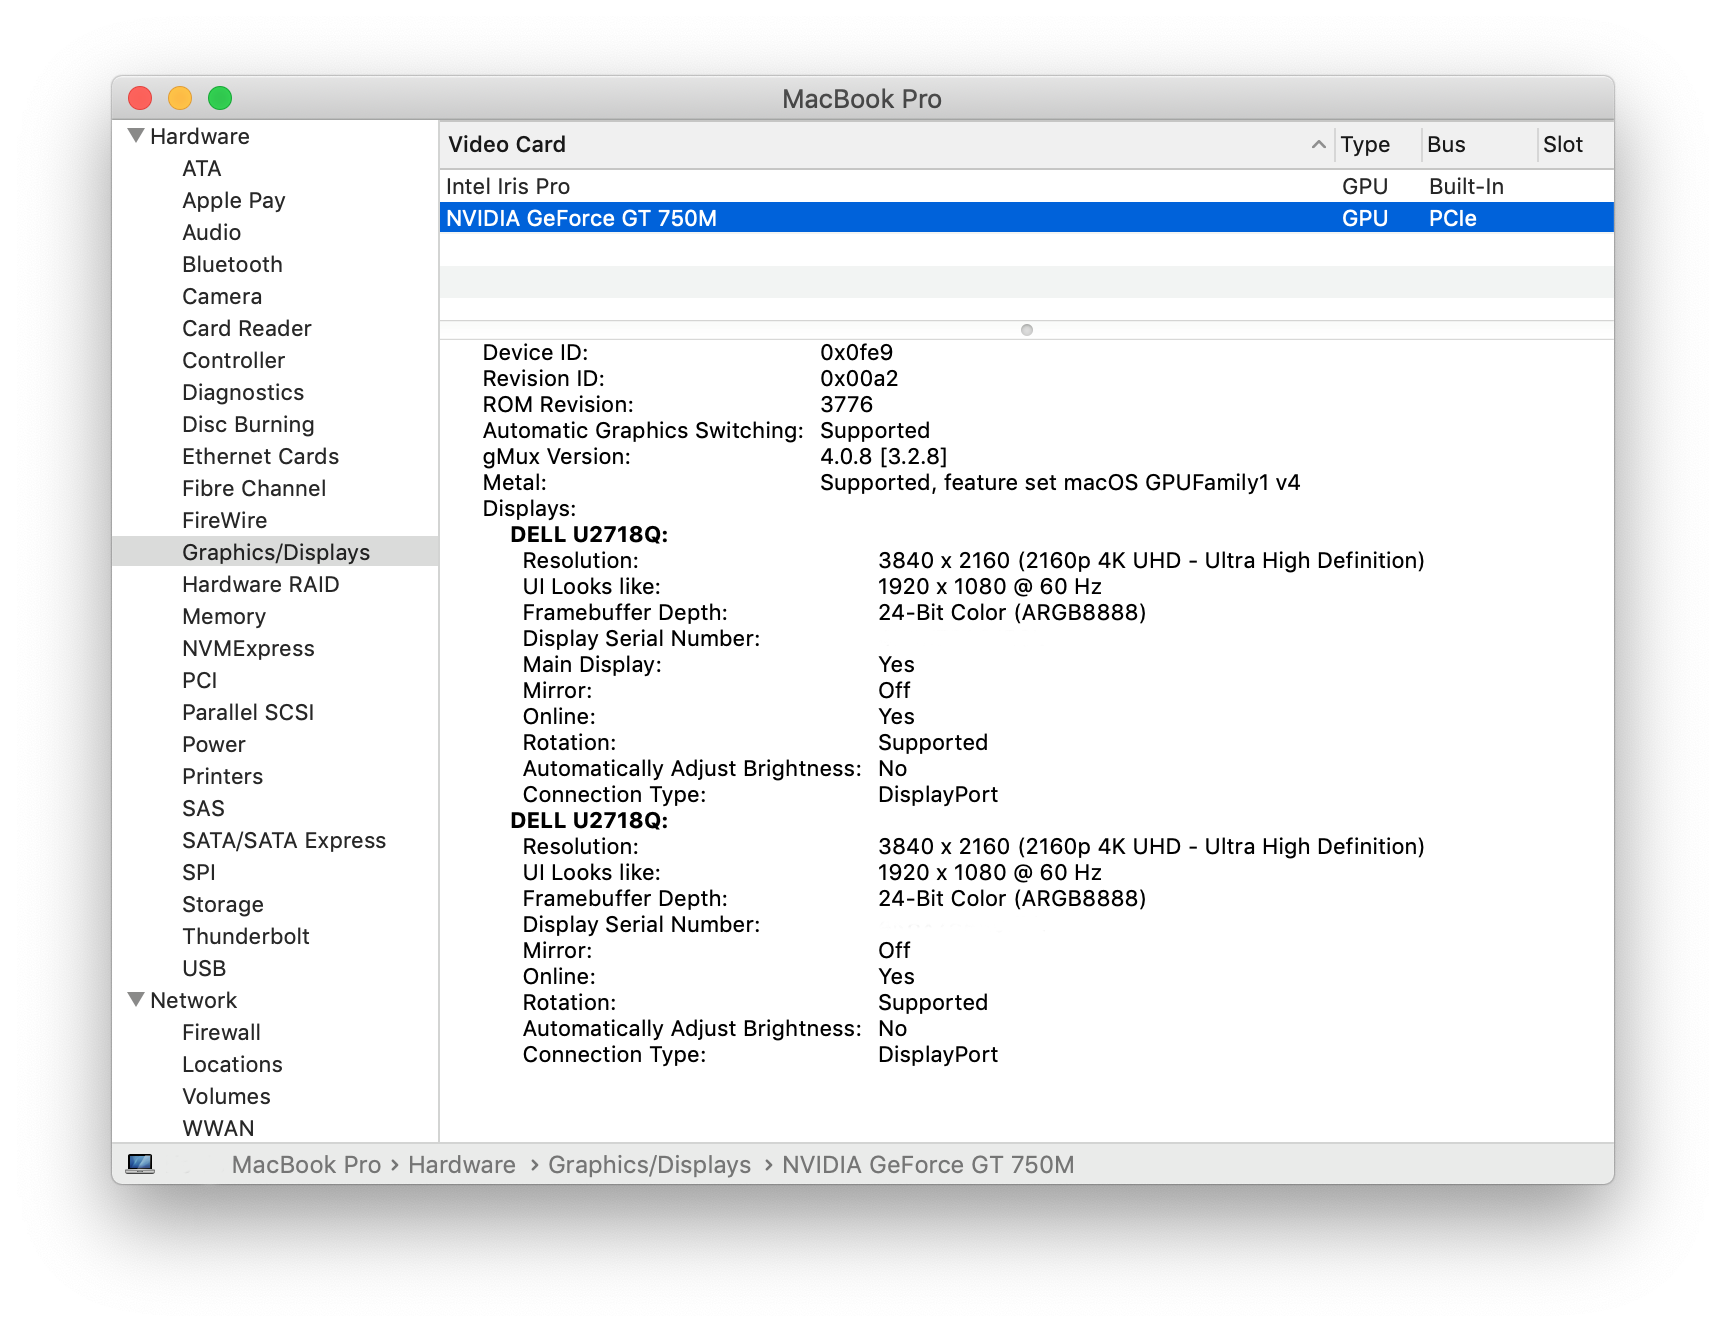Select SPI in the sidebar
1726x1332 pixels.
[x=199, y=873]
